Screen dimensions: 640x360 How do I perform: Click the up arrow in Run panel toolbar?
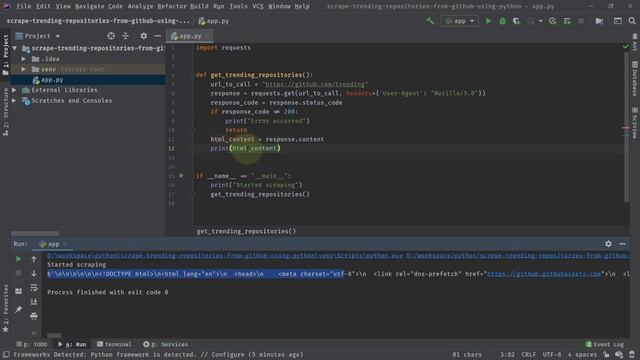[x=34, y=259]
